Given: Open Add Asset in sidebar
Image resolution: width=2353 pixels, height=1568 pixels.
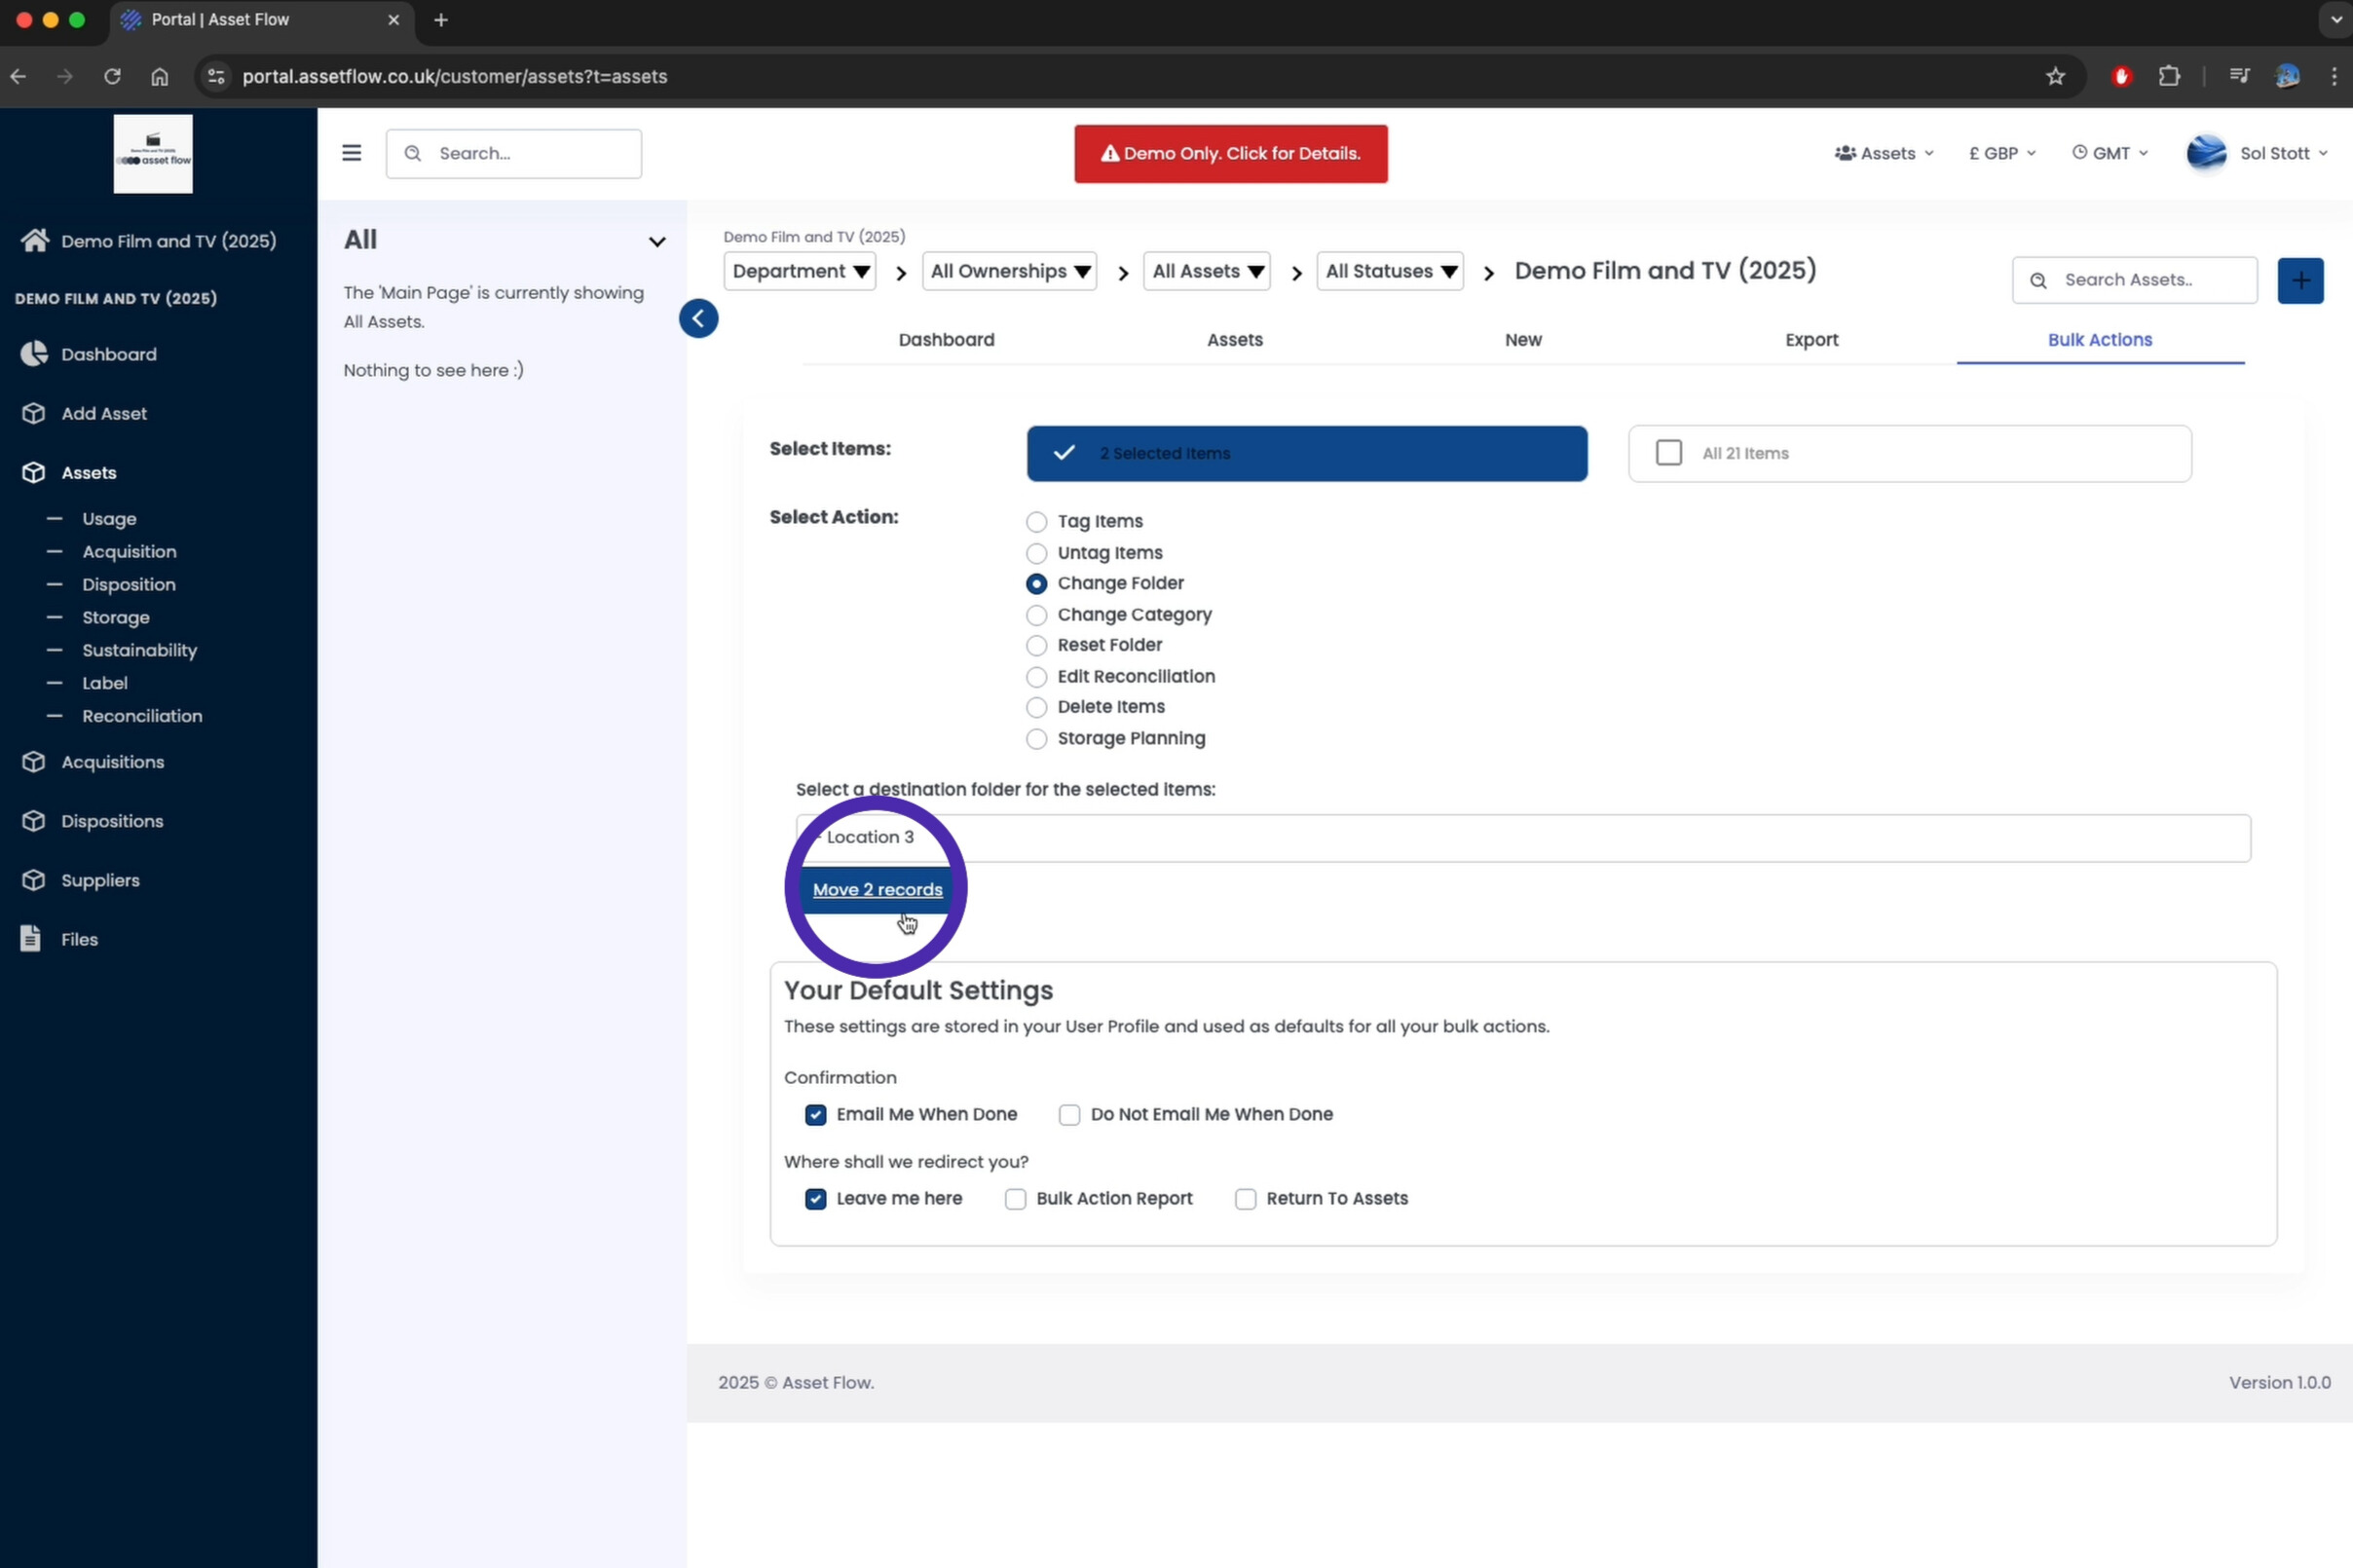Looking at the screenshot, I should (x=104, y=413).
